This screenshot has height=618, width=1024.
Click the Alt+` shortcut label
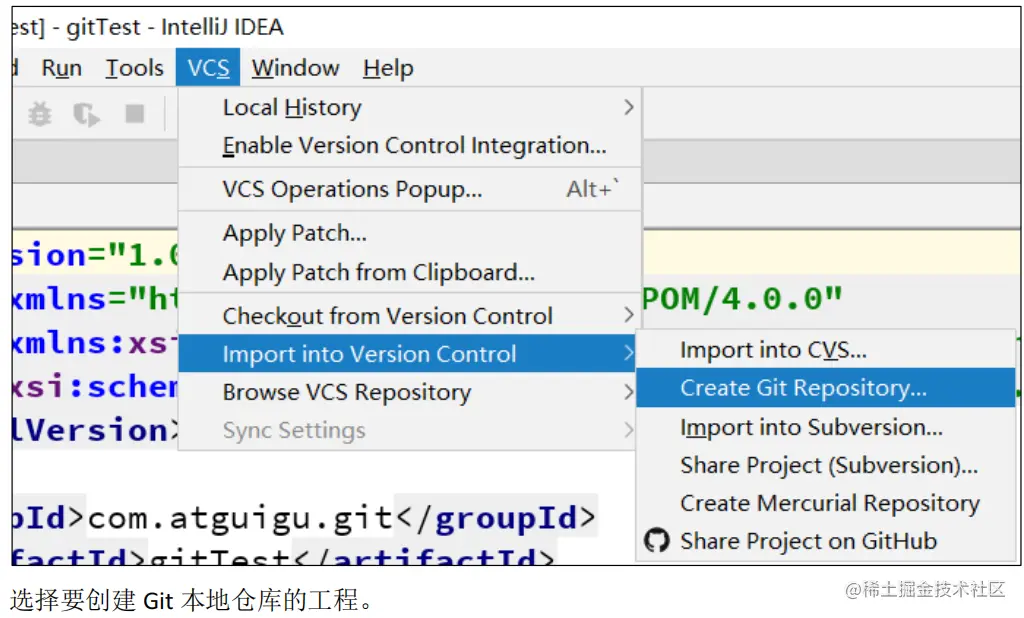coord(593,189)
